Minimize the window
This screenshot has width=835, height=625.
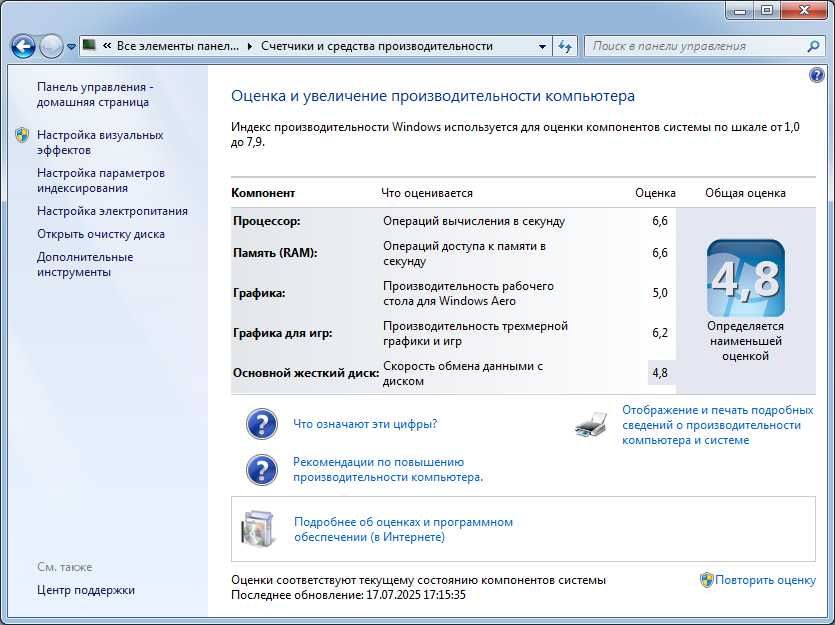tap(740, 11)
